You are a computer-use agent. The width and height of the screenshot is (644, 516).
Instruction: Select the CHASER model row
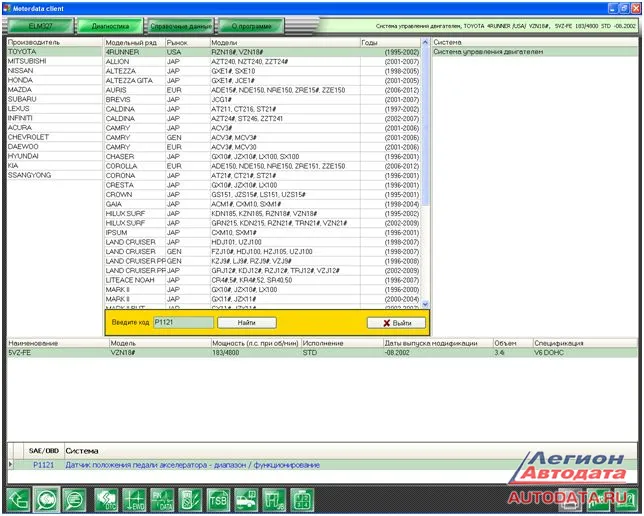[x=262, y=157]
